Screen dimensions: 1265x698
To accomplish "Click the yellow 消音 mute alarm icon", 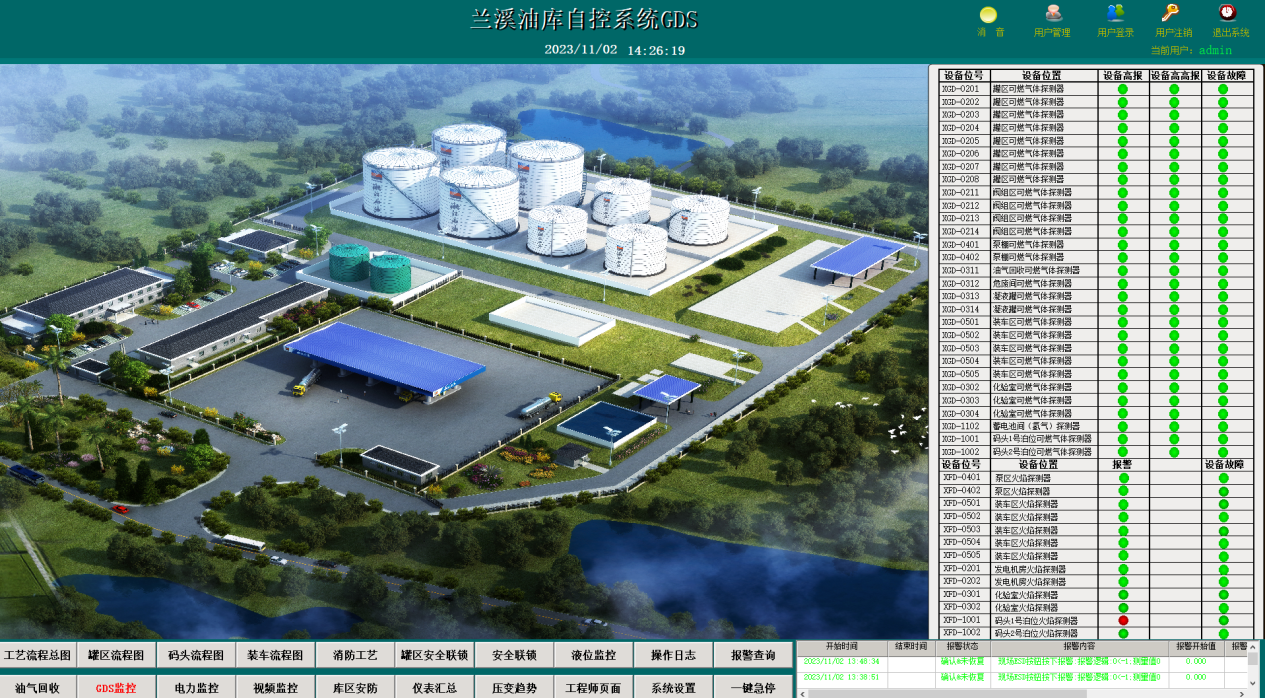I will tap(988, 15).
